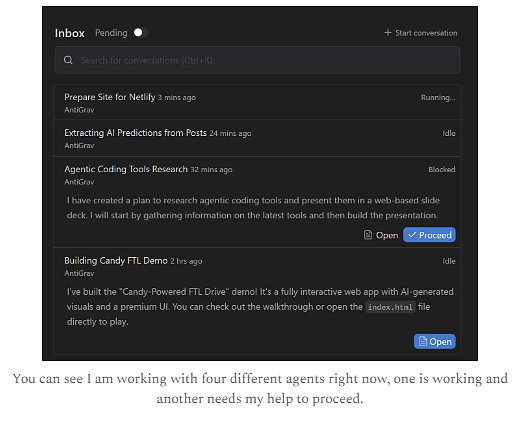518x421 pixels.
Task: Click agent plan summary about web-based slide deck
Action: [x=253, y=208]
